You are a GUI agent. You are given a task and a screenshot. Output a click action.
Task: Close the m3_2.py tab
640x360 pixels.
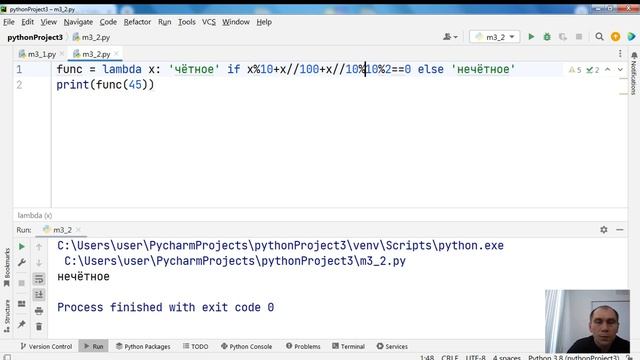coord(116,53)
